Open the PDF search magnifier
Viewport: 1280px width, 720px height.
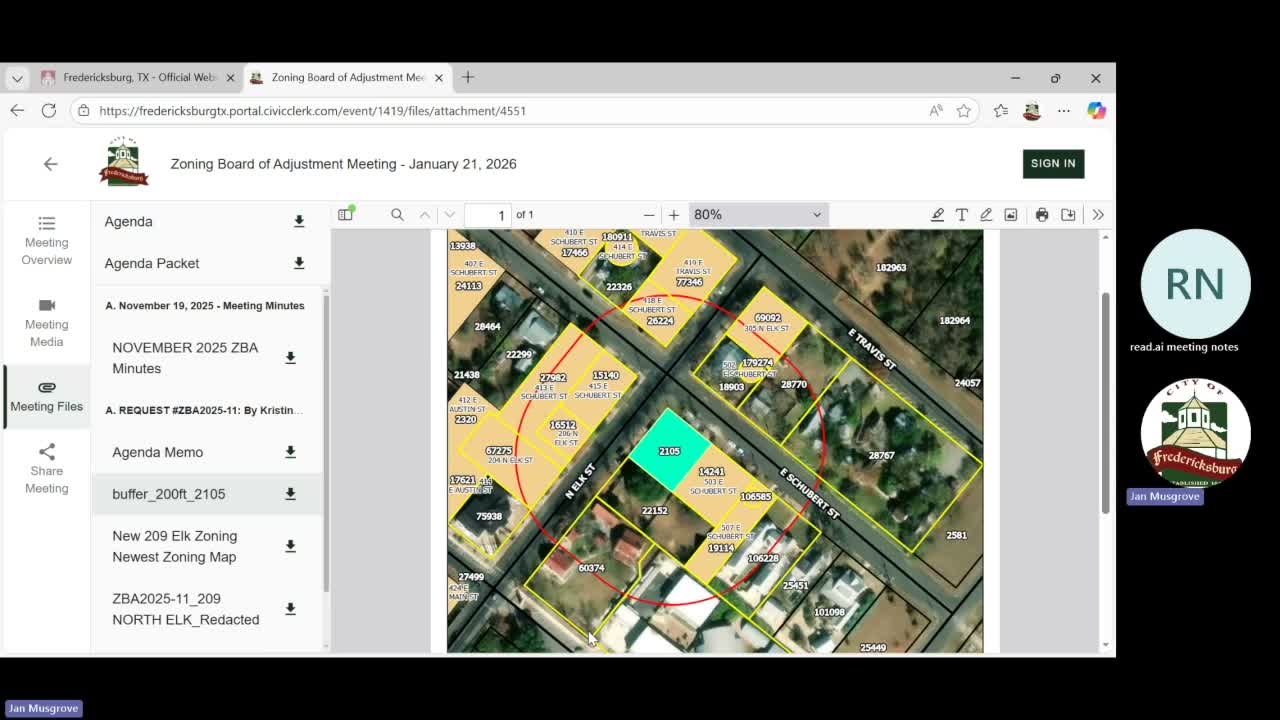click(x=397, y=214)
